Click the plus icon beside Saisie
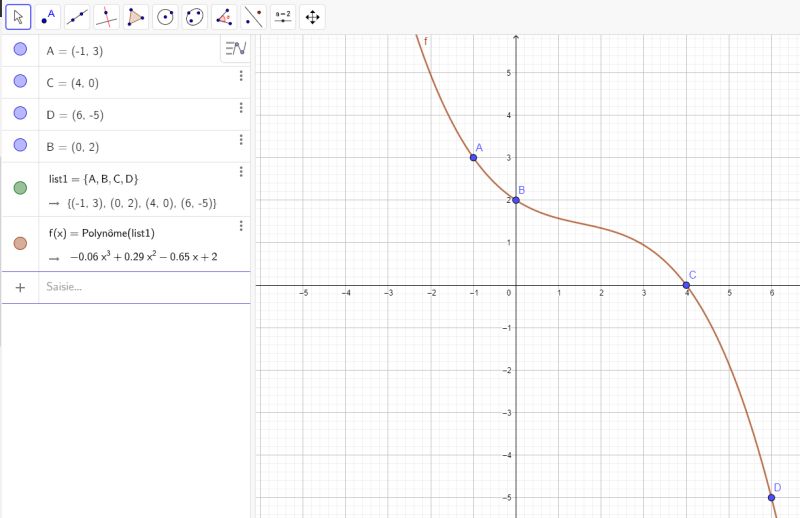800x518 pixels. point(20,287)
